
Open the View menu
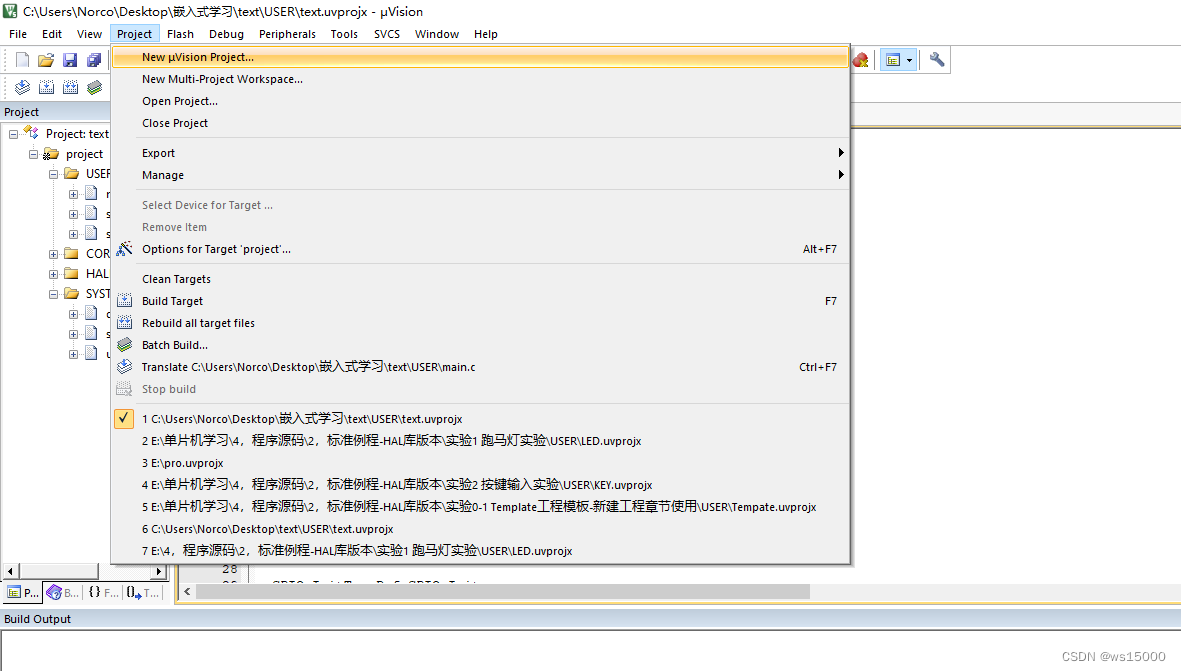(x=89, y=34)
